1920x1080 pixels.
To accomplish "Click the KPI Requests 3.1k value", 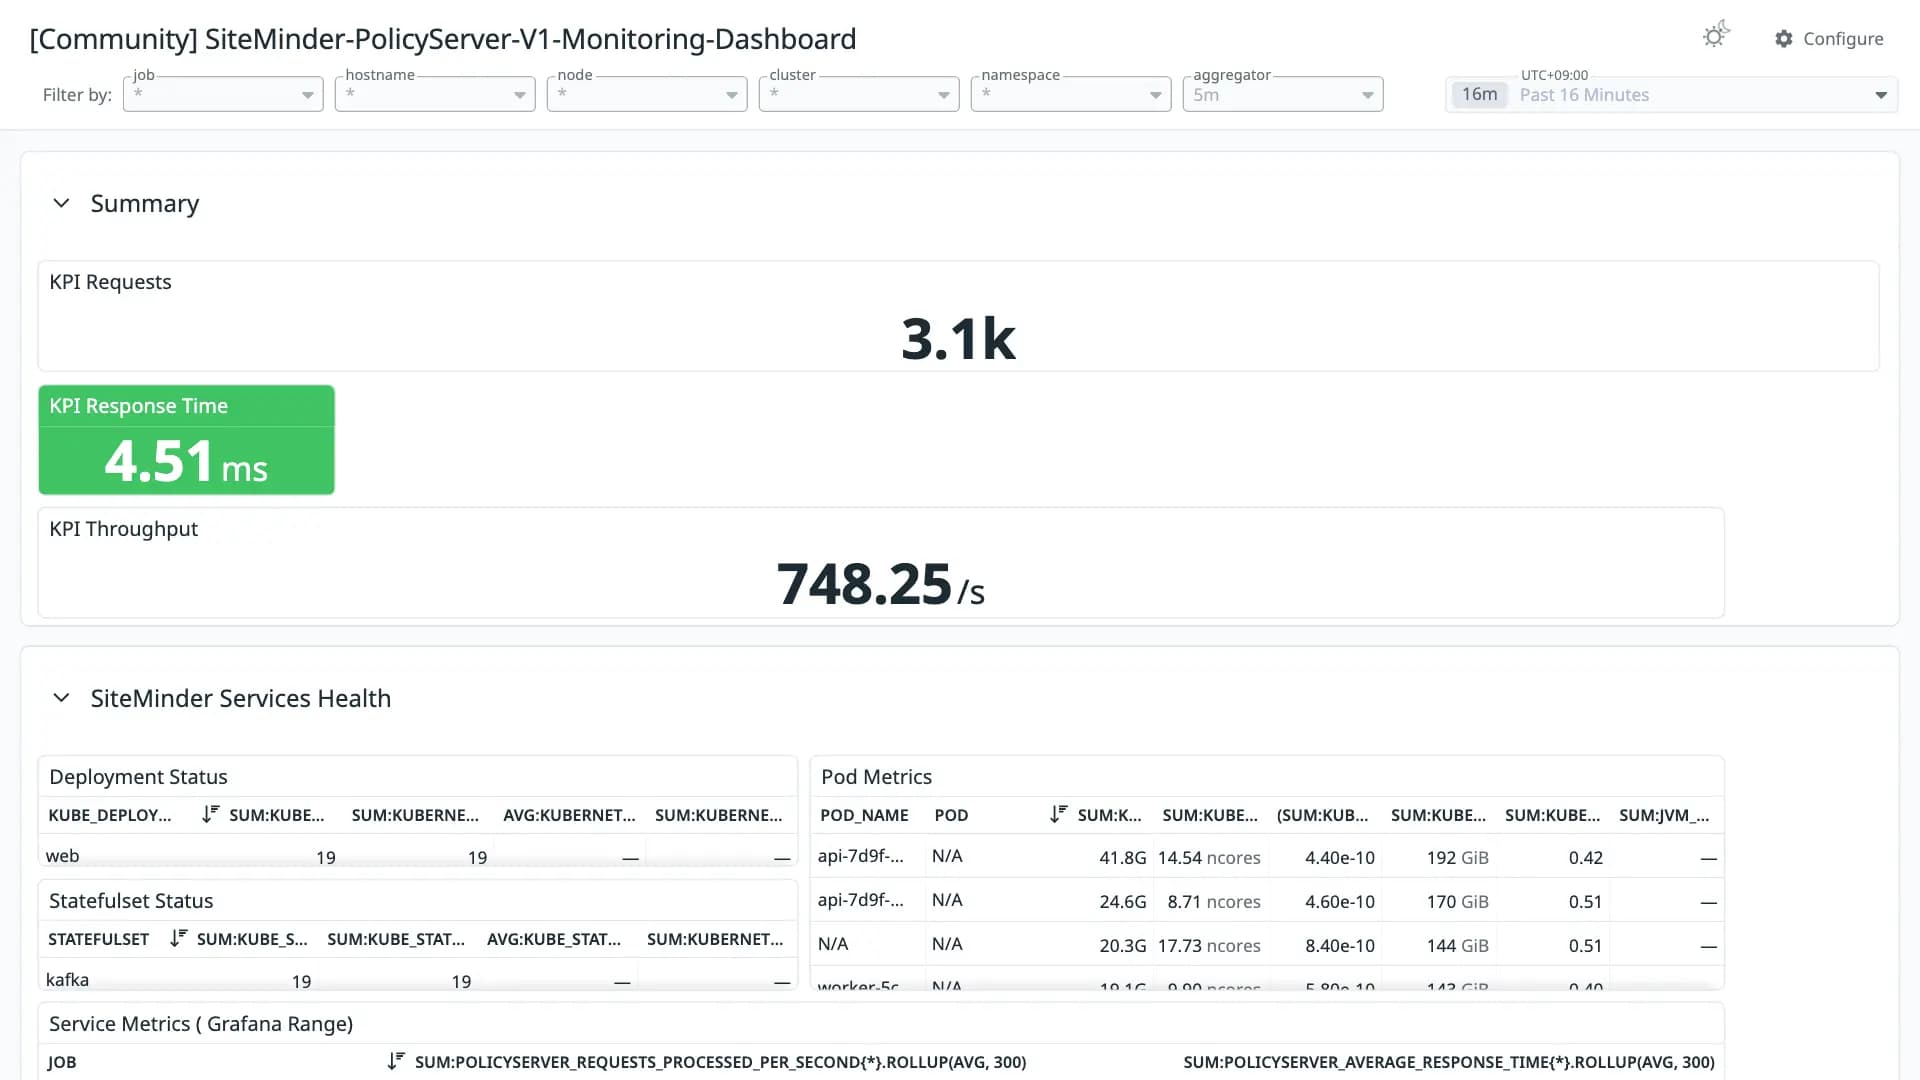I will coord(958,338).
